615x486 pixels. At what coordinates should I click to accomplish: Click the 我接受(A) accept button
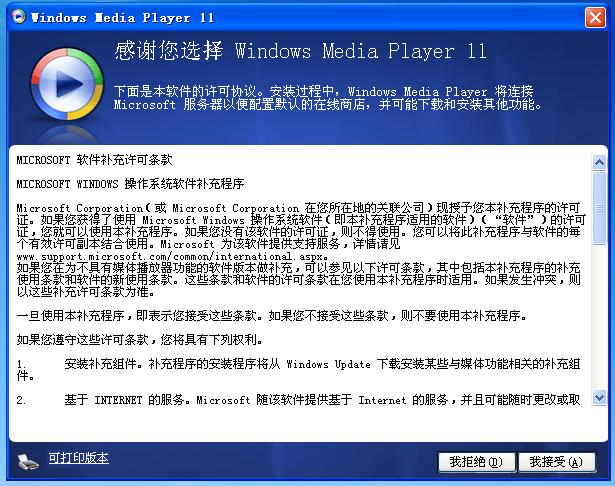556,462
